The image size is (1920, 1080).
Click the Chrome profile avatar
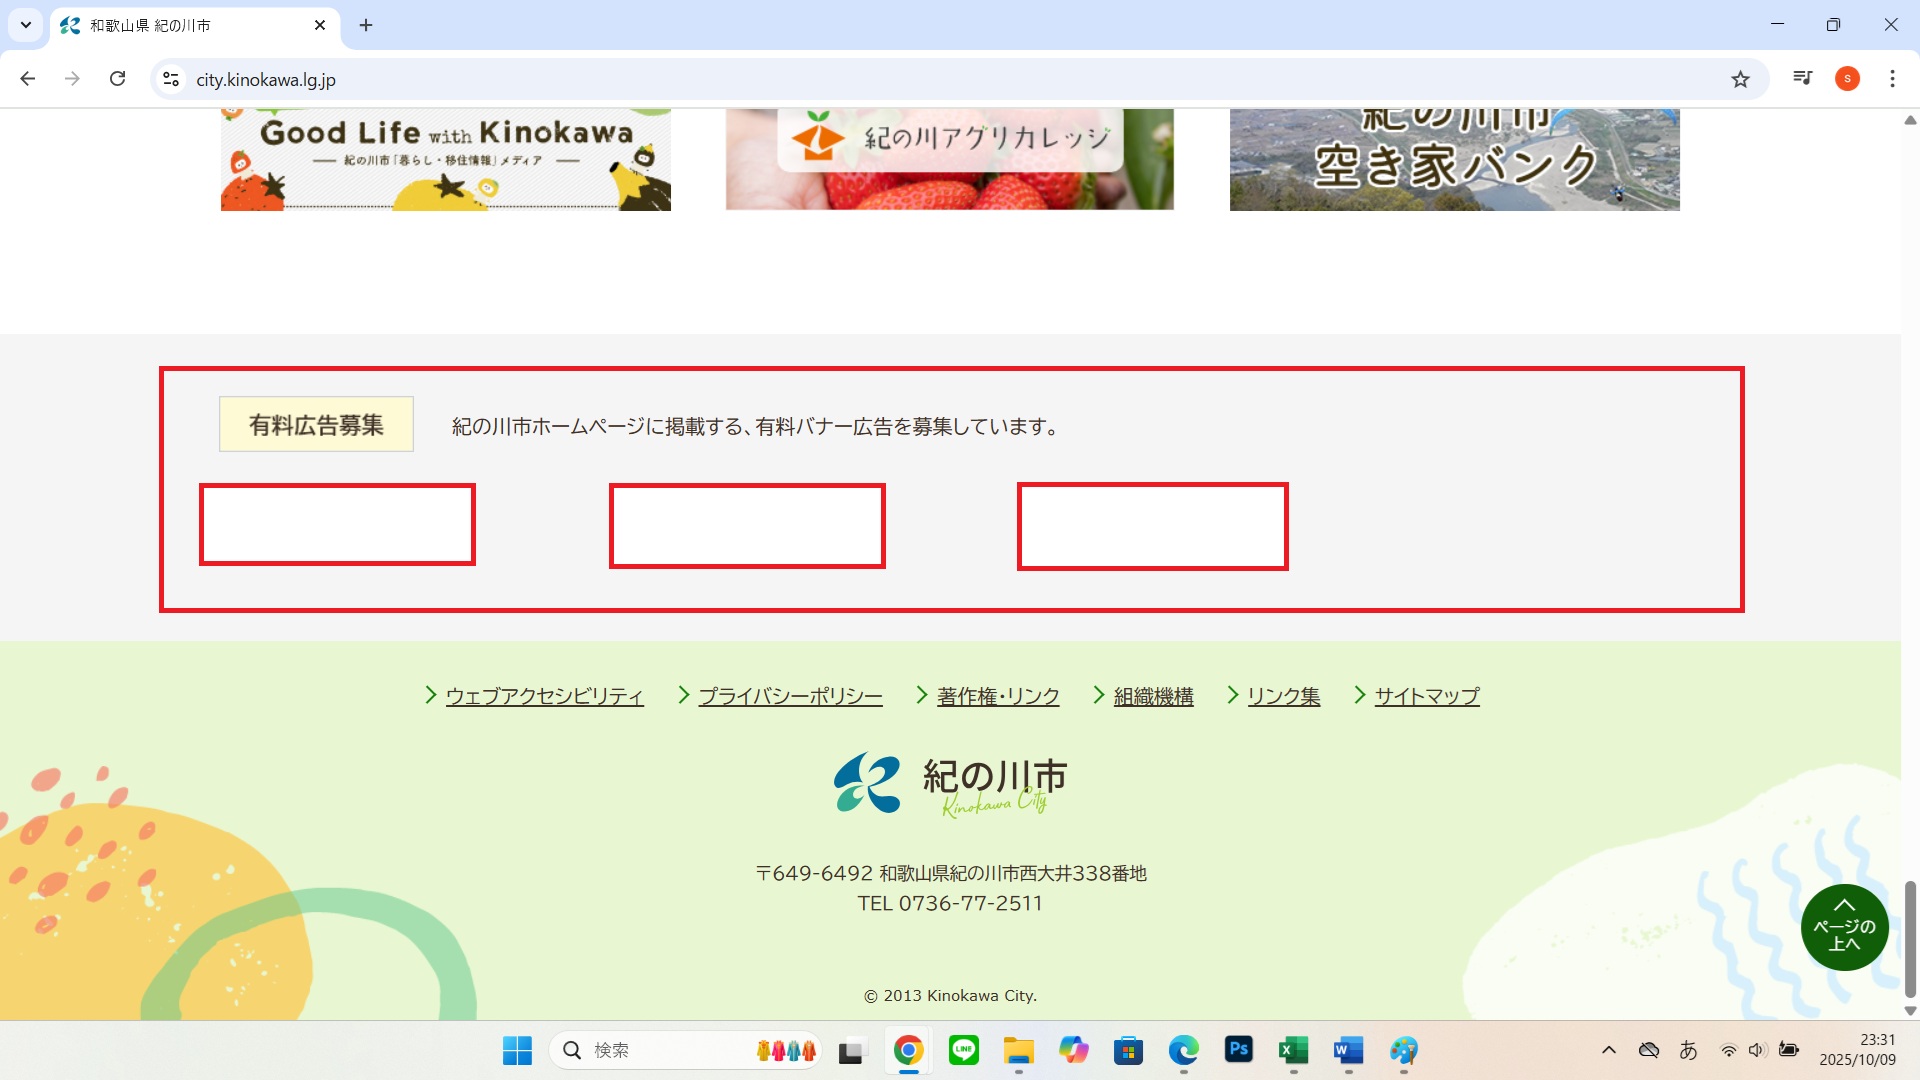(x=1847, y=79)
